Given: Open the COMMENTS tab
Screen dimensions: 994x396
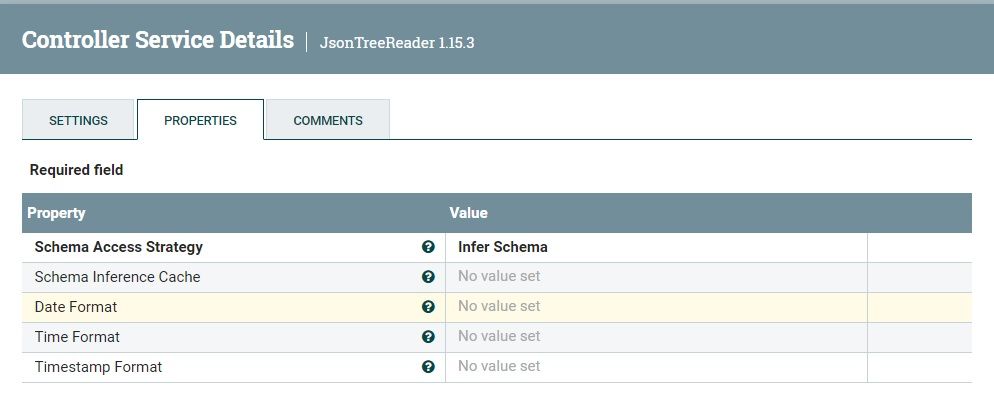Looking at the screenshot, I should tap(328, 120).
